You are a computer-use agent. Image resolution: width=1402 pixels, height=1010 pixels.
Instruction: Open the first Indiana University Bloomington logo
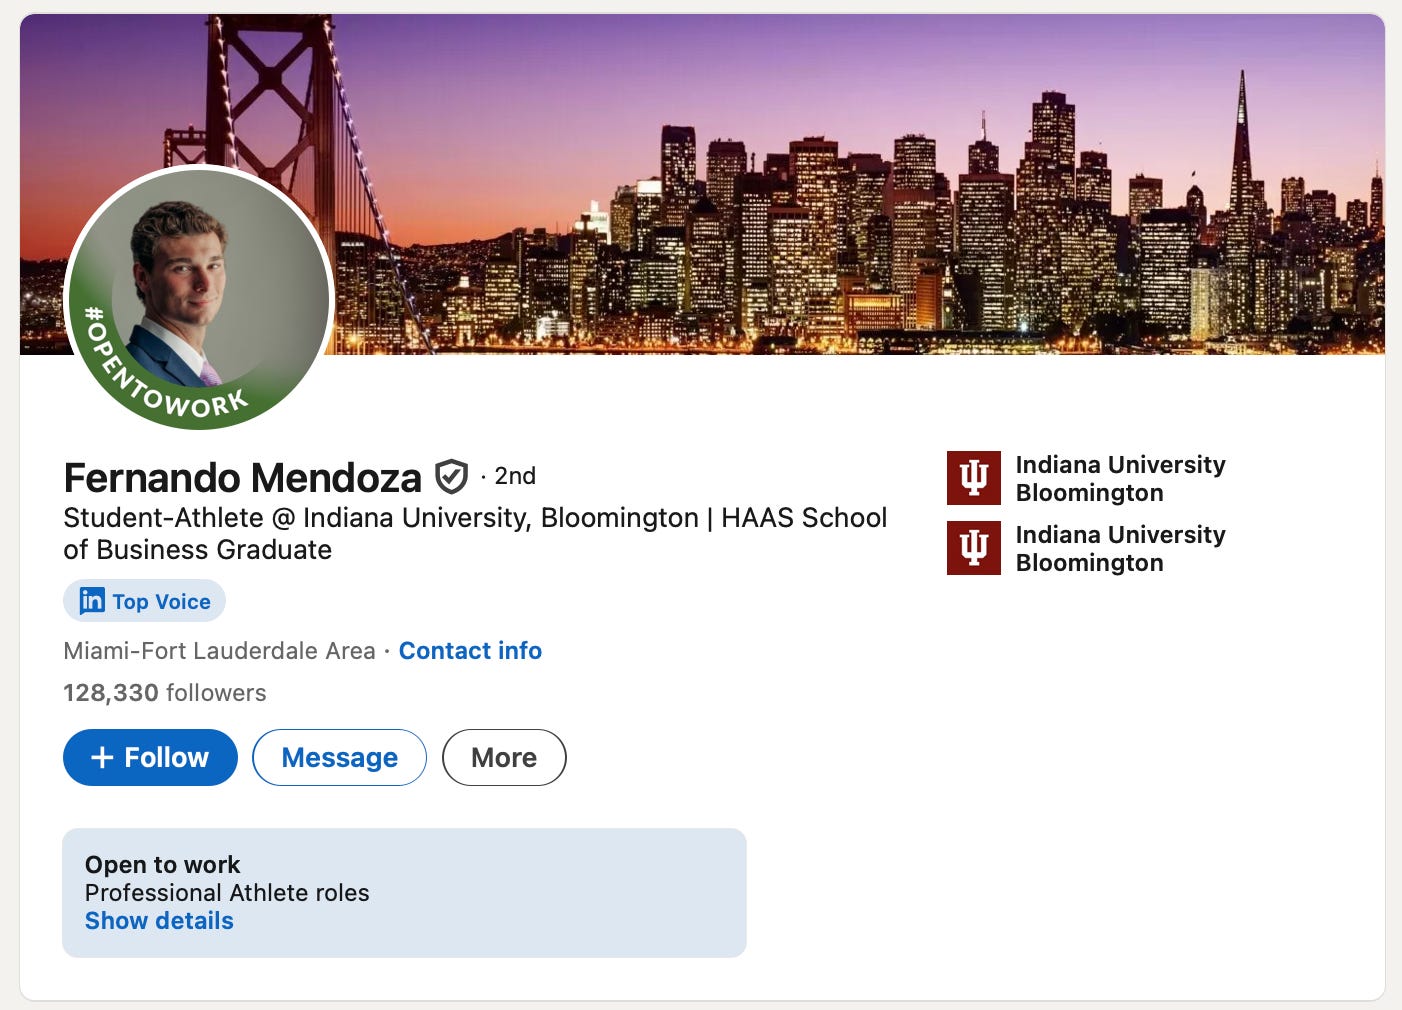(x=973, y=478)
